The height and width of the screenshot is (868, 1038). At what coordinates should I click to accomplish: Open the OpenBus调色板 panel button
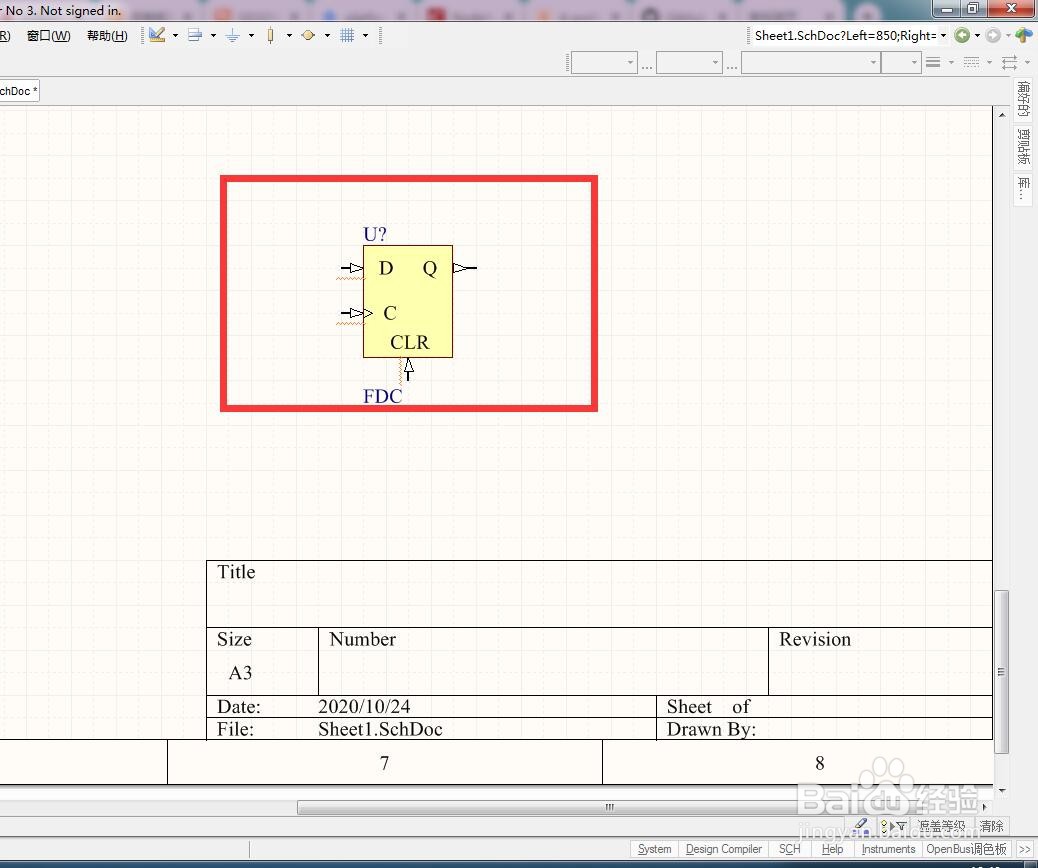pyautogui.click(x=966, y=849)
